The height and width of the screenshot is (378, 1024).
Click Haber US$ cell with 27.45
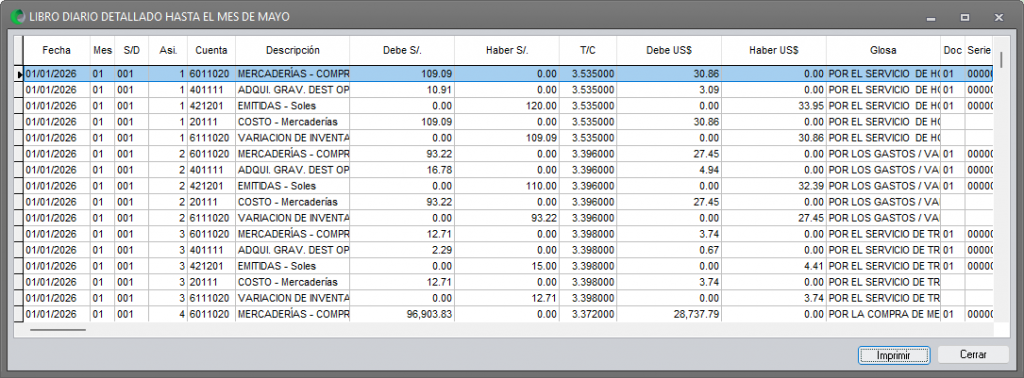pyautogui.click(x=774, y=218)
